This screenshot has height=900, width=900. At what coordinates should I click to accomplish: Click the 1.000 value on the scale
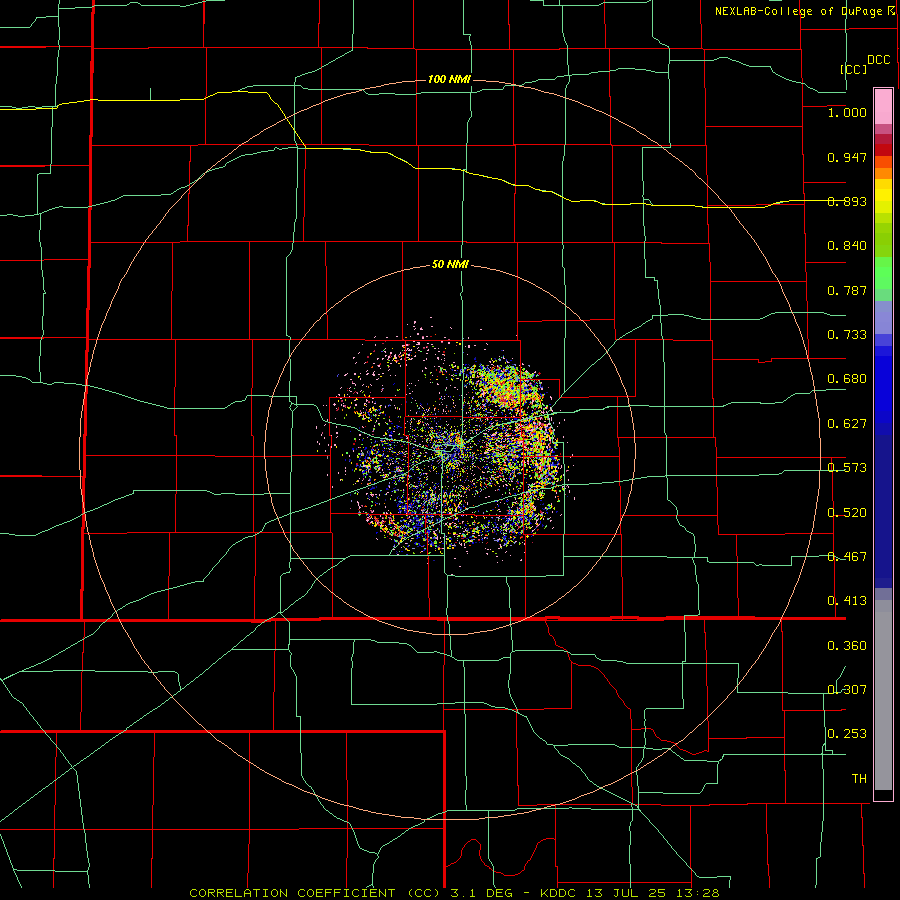[847, 112]
